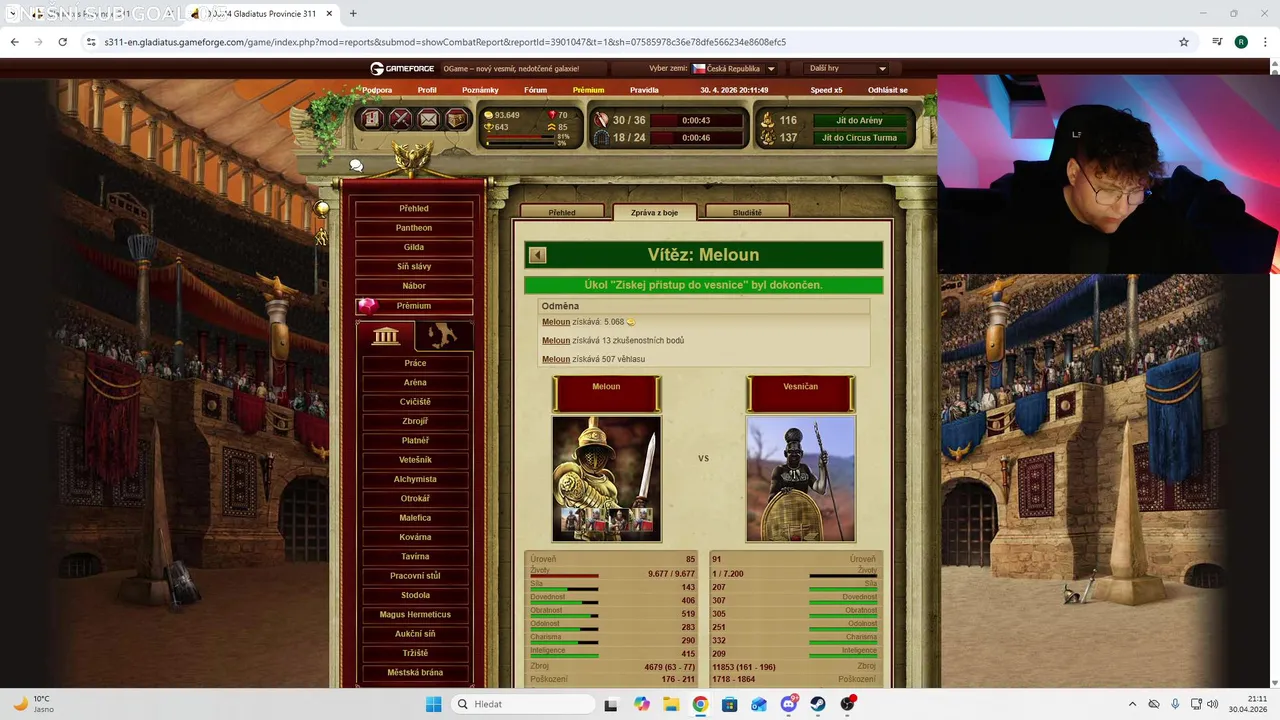Click Odhlásit se to log out
This screenshot has height=720, width=1280.
[x=888, y=90]
